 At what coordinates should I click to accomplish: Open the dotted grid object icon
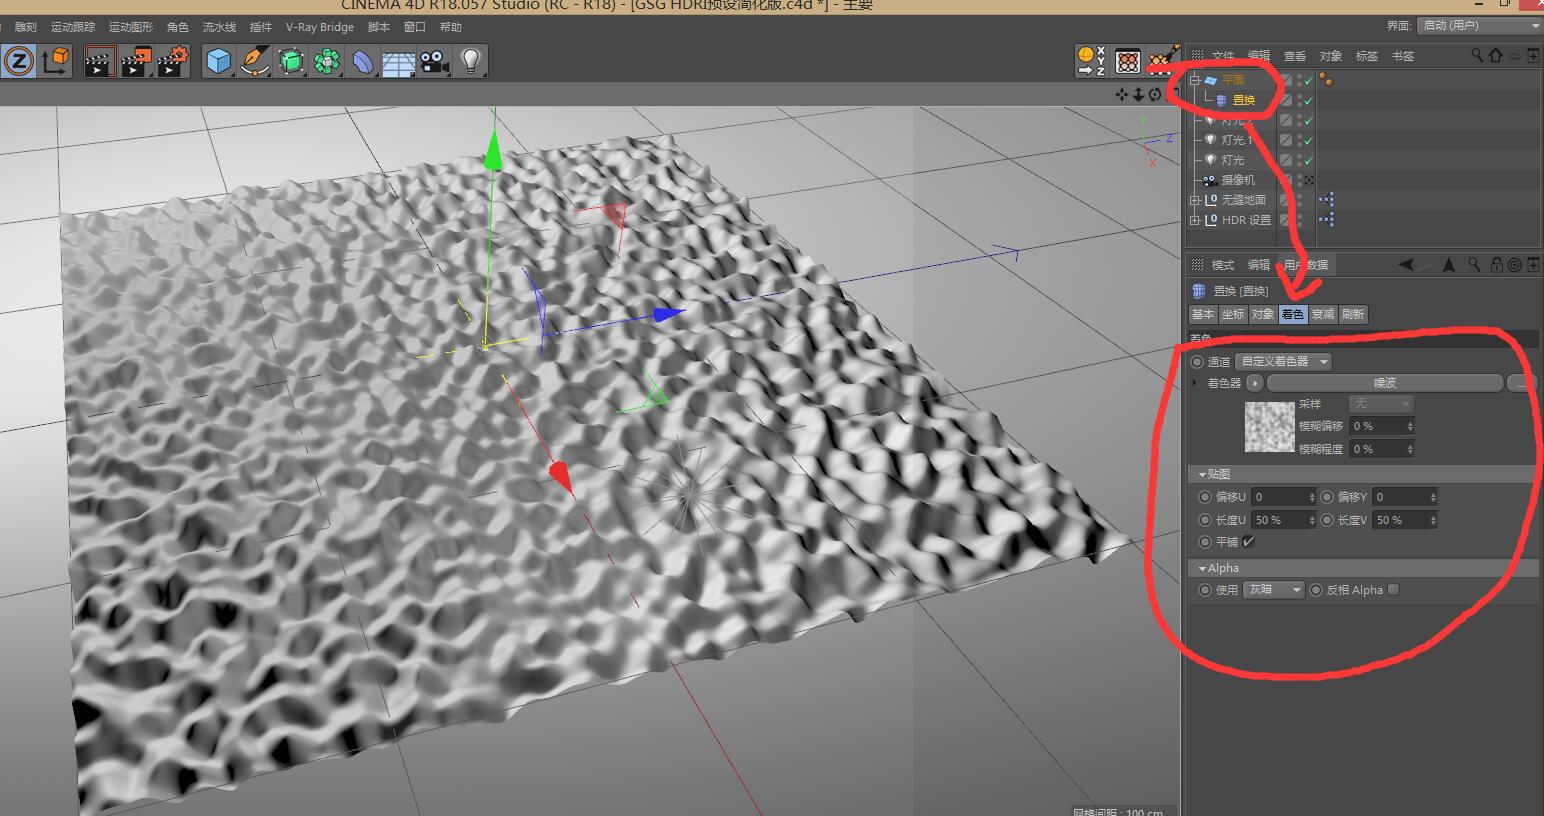[x=1128, y=61]
